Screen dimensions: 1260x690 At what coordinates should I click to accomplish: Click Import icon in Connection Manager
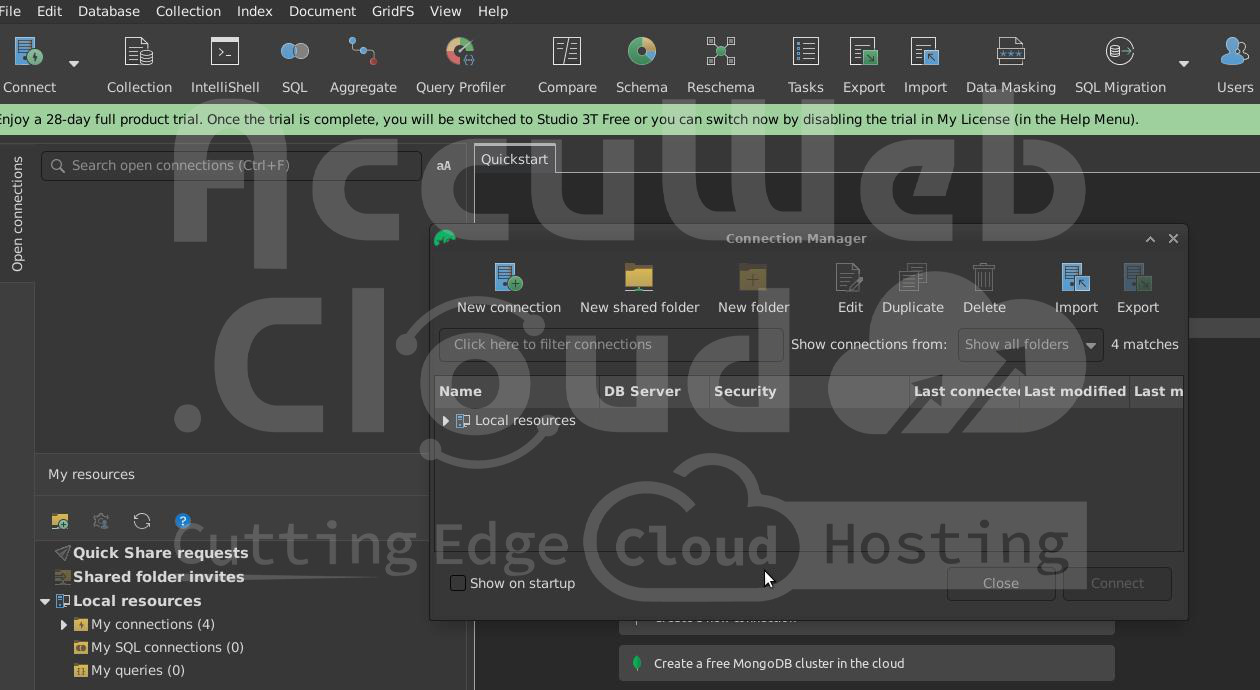(x=1076, y=289)
